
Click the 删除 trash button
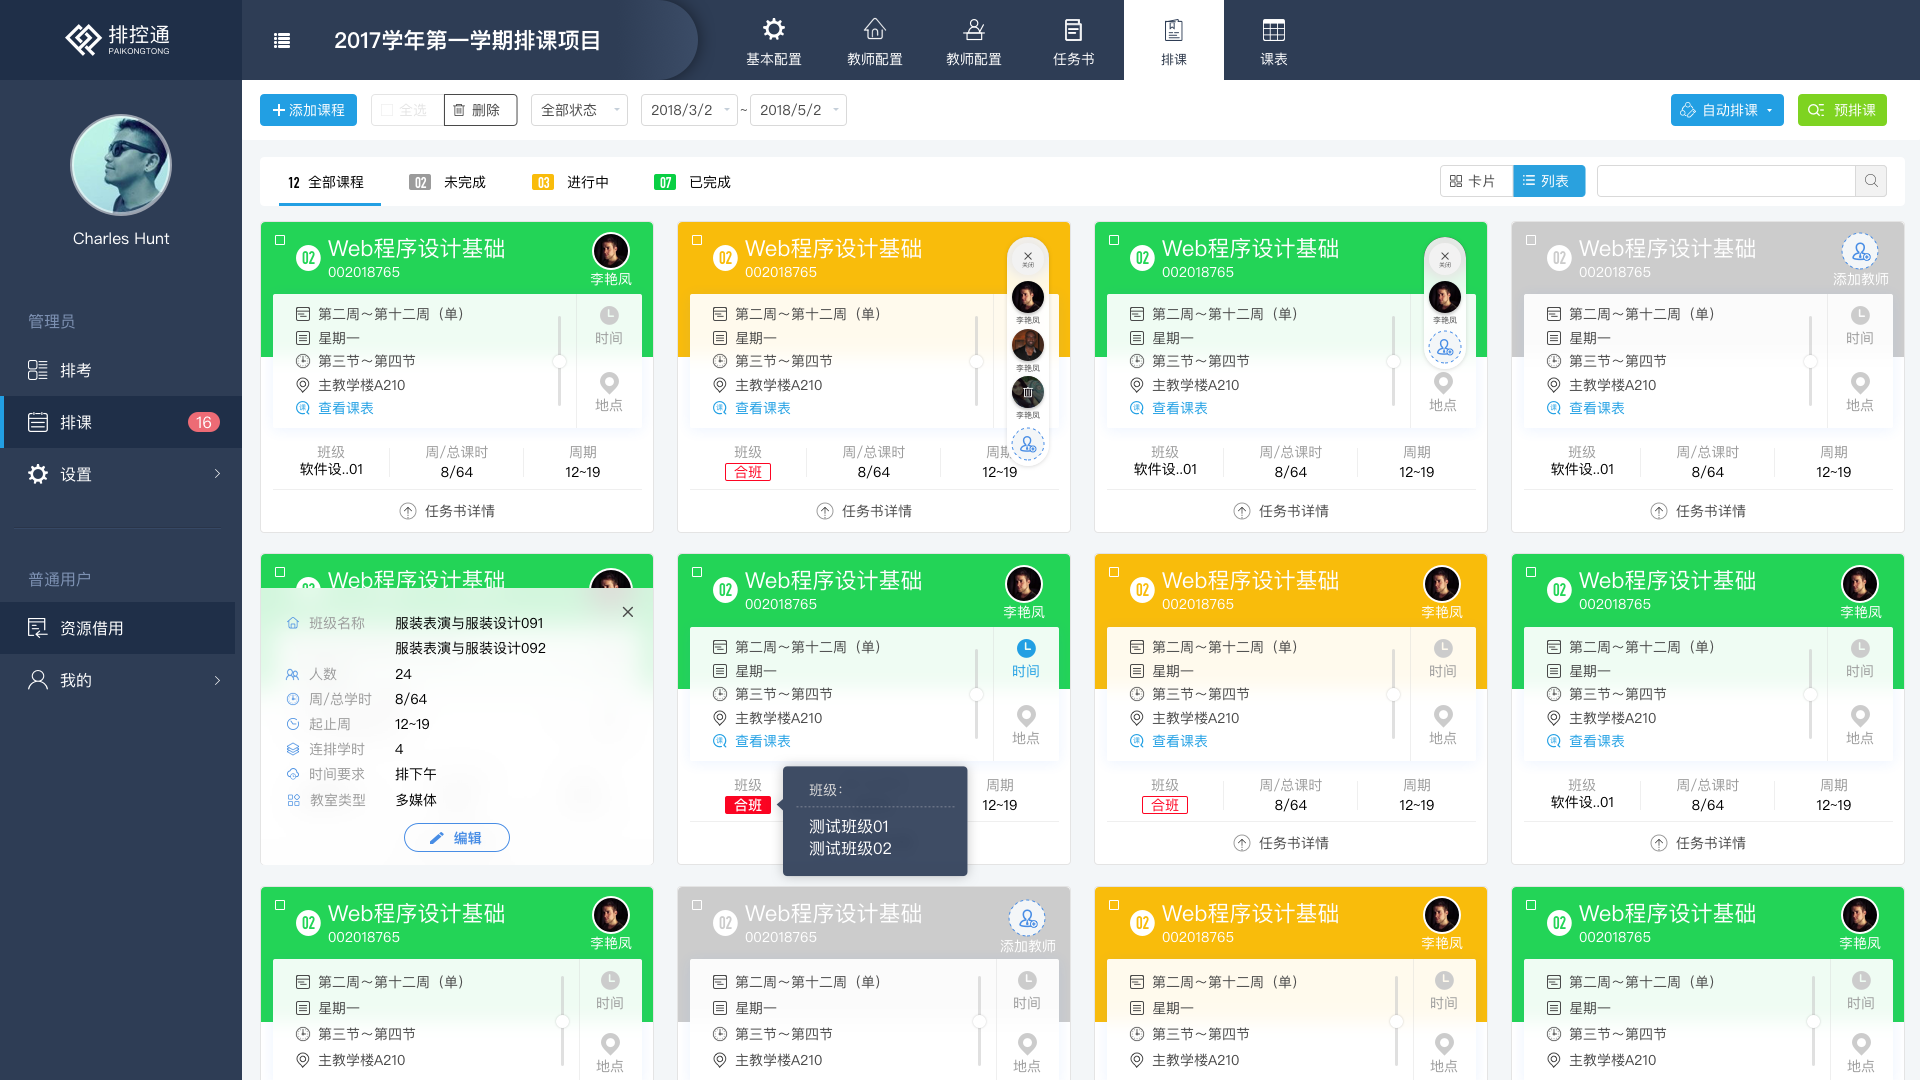480,110
